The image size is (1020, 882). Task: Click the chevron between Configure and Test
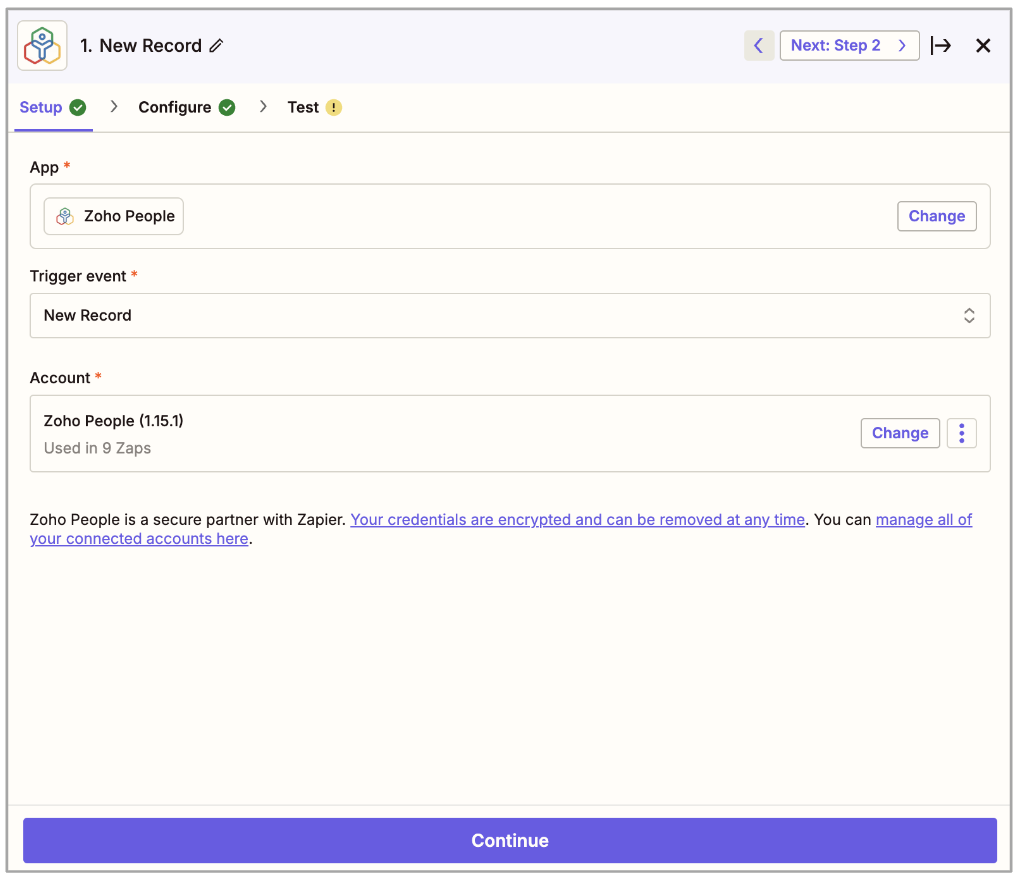[x=263, y=106]
